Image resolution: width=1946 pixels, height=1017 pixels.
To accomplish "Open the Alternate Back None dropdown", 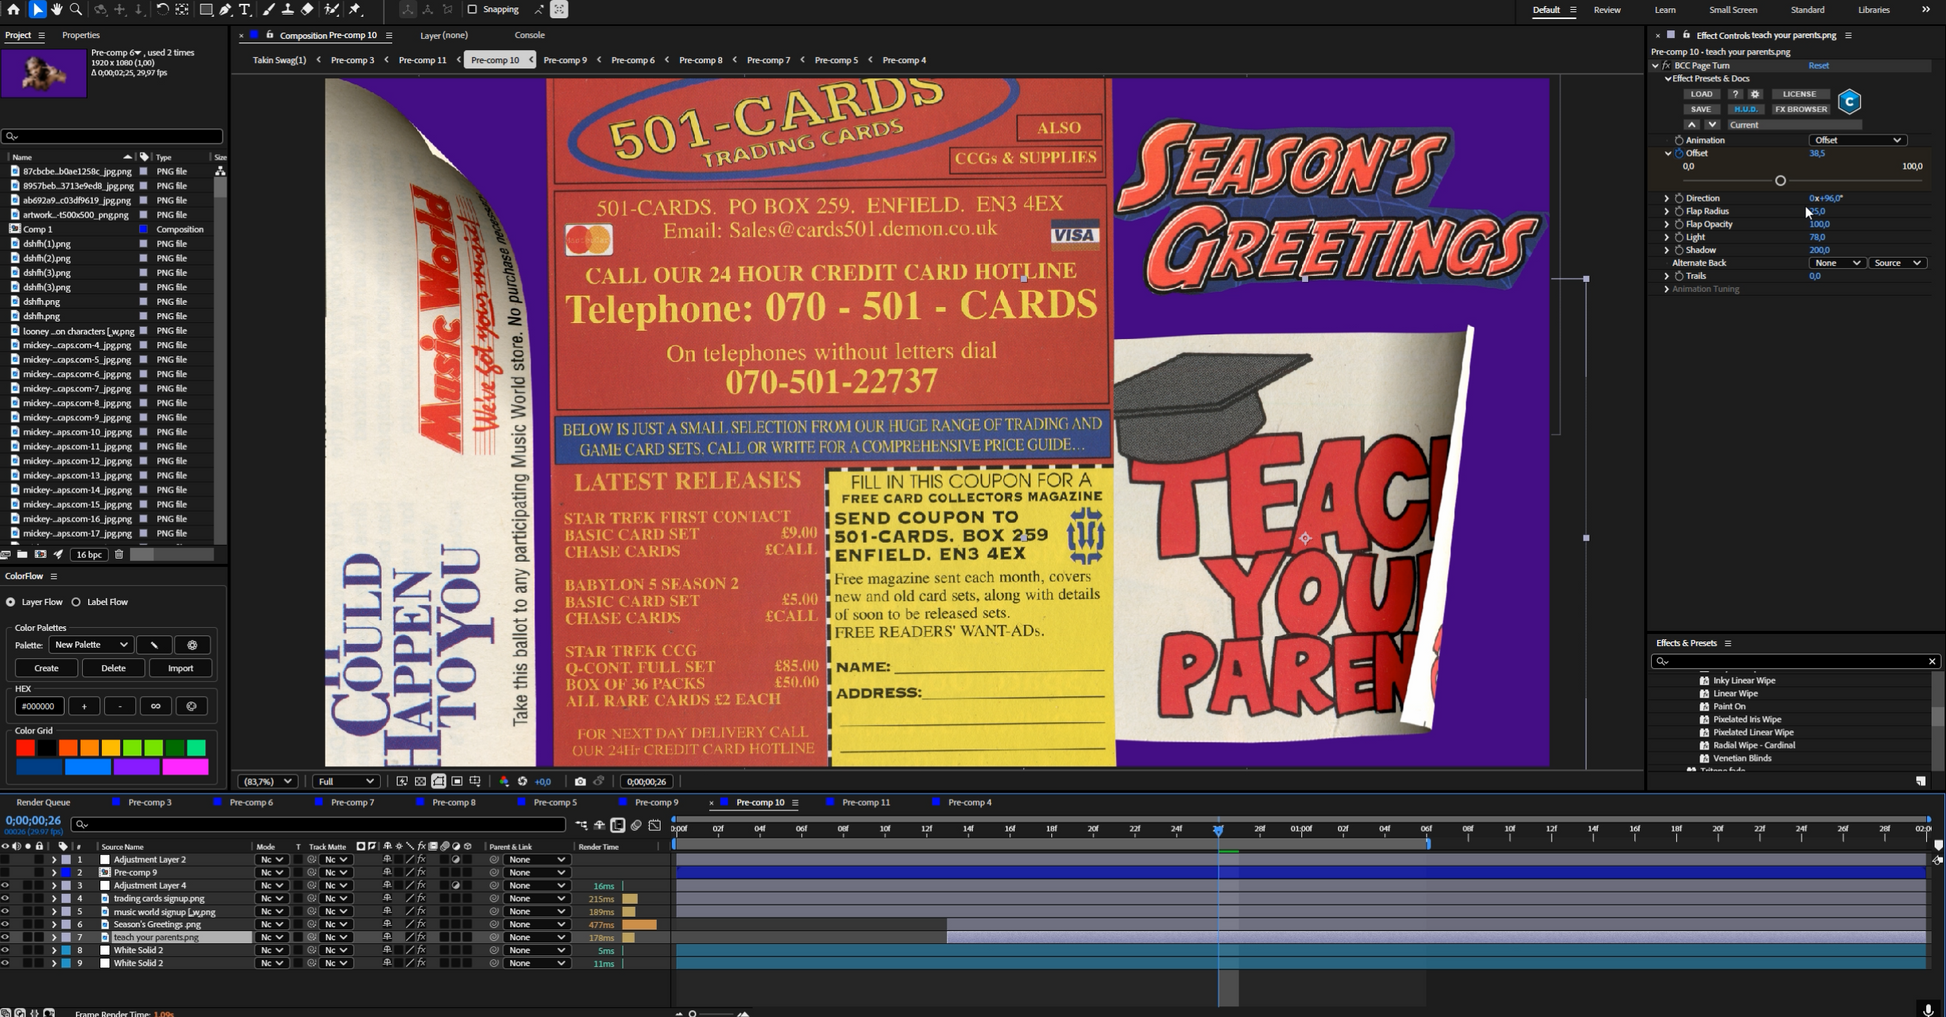I will 1837,263.
